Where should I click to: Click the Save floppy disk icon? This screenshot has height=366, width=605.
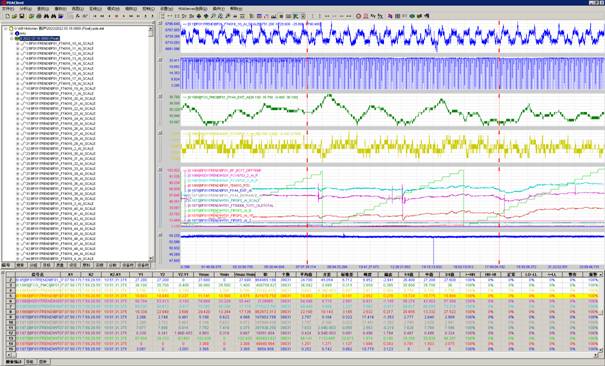coord(22,16)
